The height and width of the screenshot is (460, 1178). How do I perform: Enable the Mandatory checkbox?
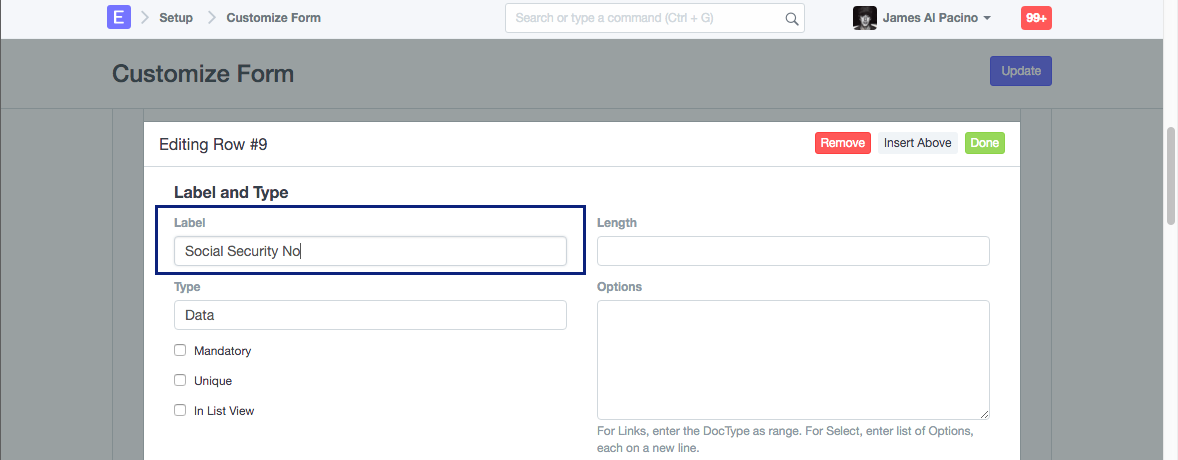pos(180,351)
